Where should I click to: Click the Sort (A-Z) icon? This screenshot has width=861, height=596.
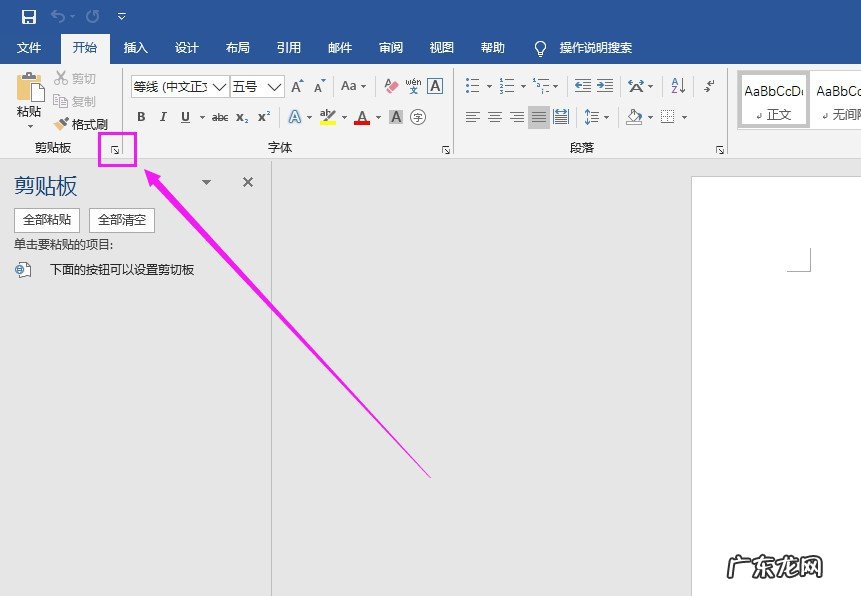pos(677,87)
